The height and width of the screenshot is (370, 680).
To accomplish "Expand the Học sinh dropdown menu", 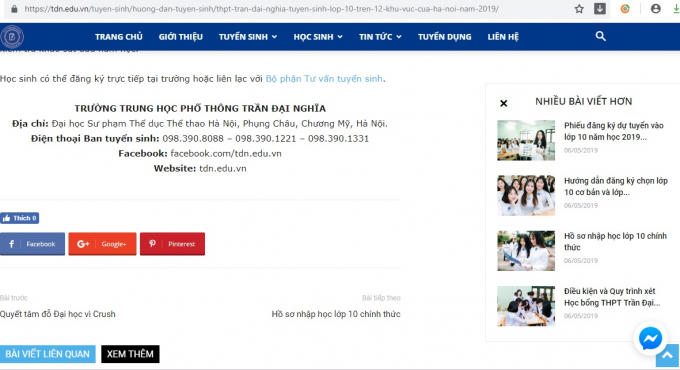I will coord(318,37).
